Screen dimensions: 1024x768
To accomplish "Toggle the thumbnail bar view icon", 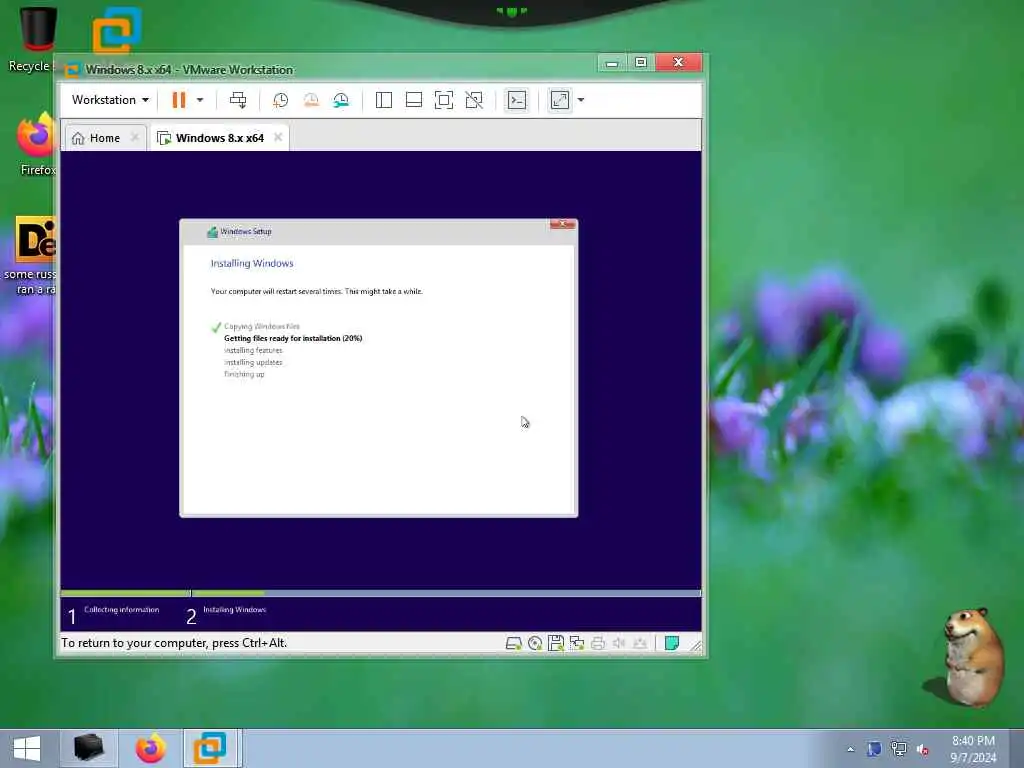I will [413, 100].
